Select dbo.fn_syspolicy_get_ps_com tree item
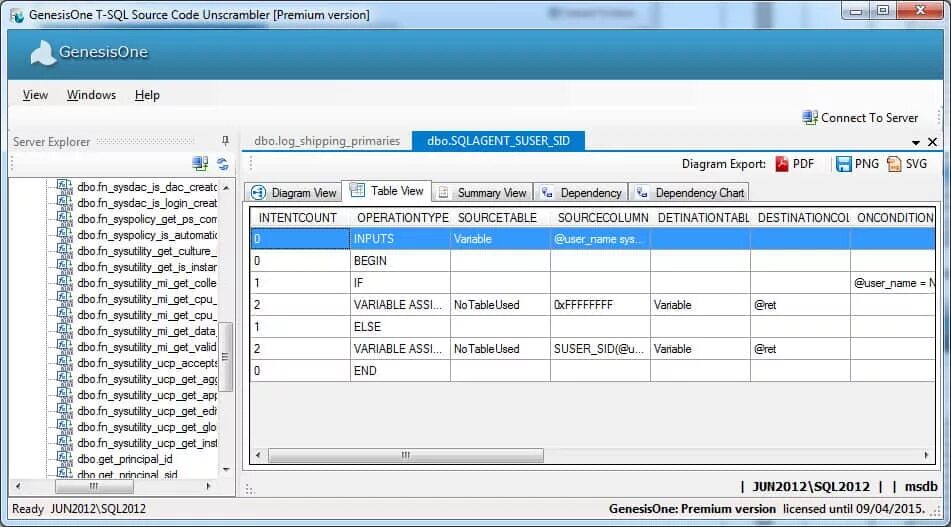Viewport: 951px width, 527px height. [147, 219]
